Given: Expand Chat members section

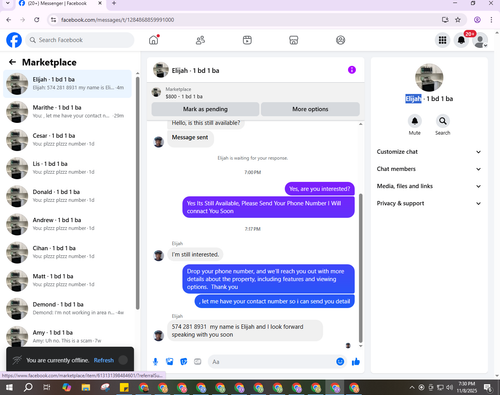Looking at the screenshot, I should tap(429, 169).
